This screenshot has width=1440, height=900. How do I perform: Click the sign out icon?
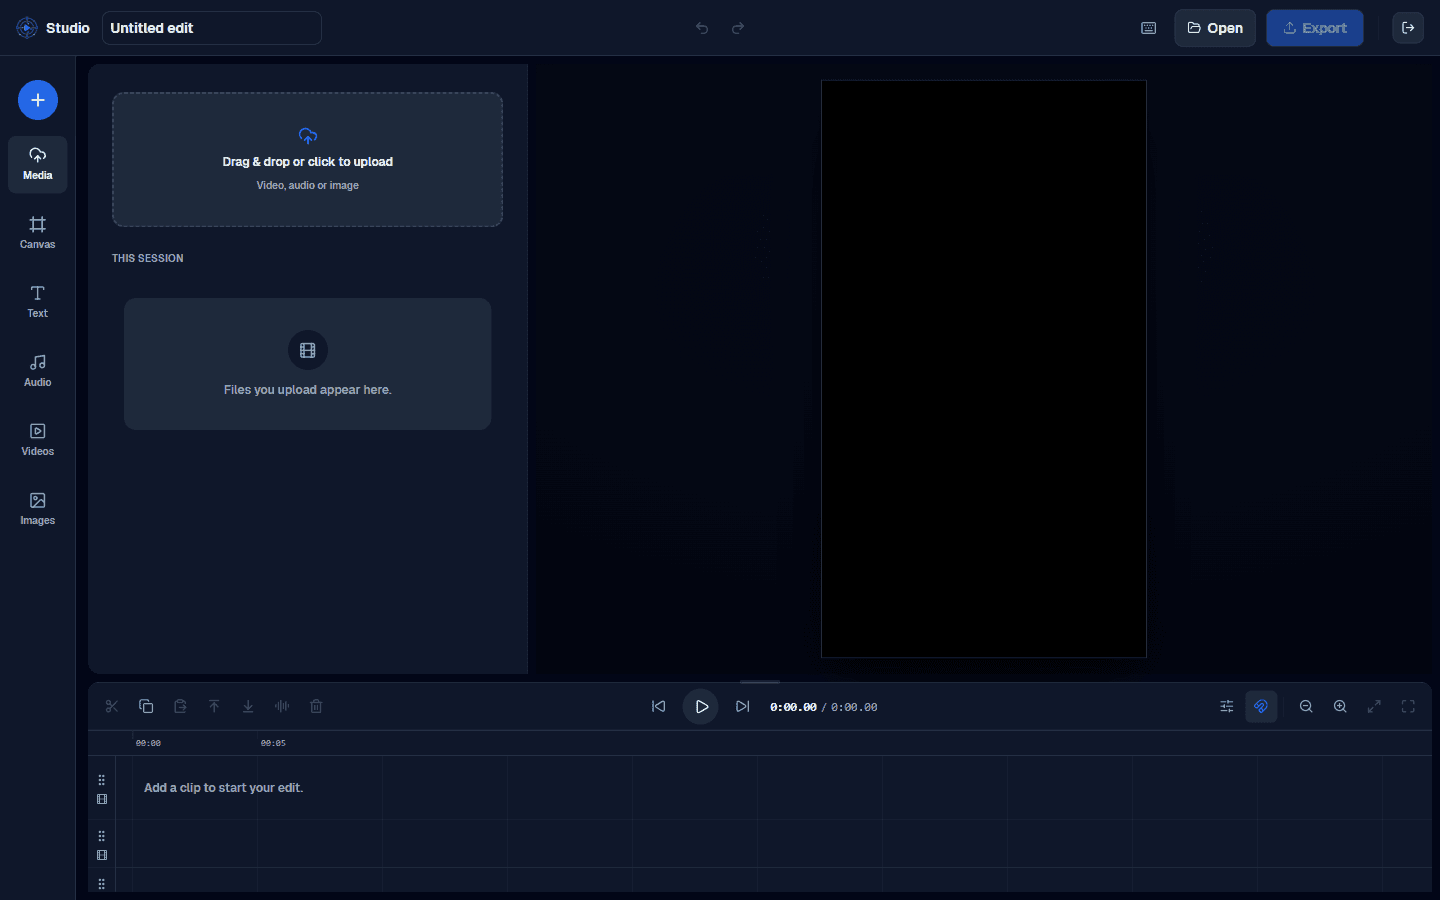pyautogui.click(x=1408, y=28)
